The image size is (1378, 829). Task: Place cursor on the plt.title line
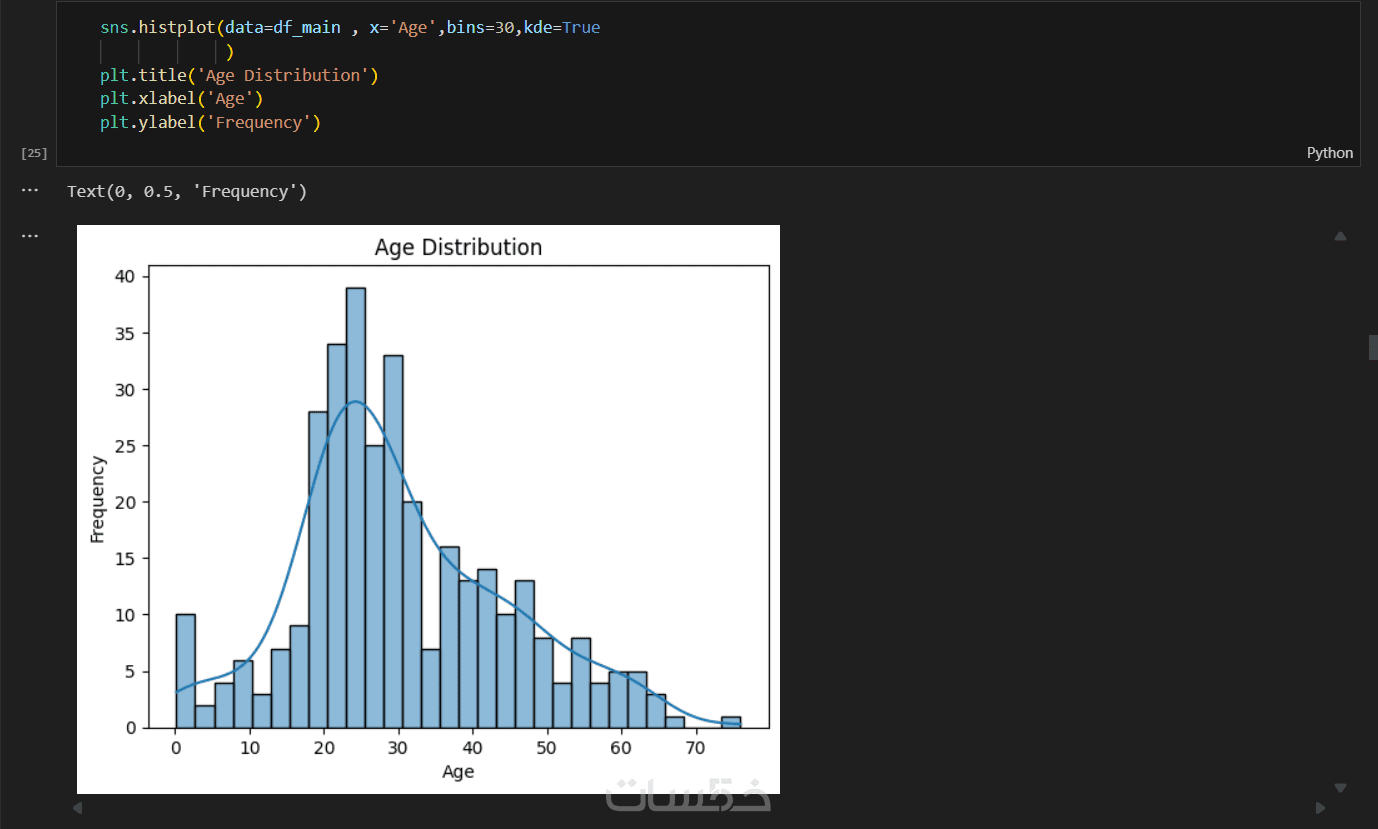tap(238, 75)
